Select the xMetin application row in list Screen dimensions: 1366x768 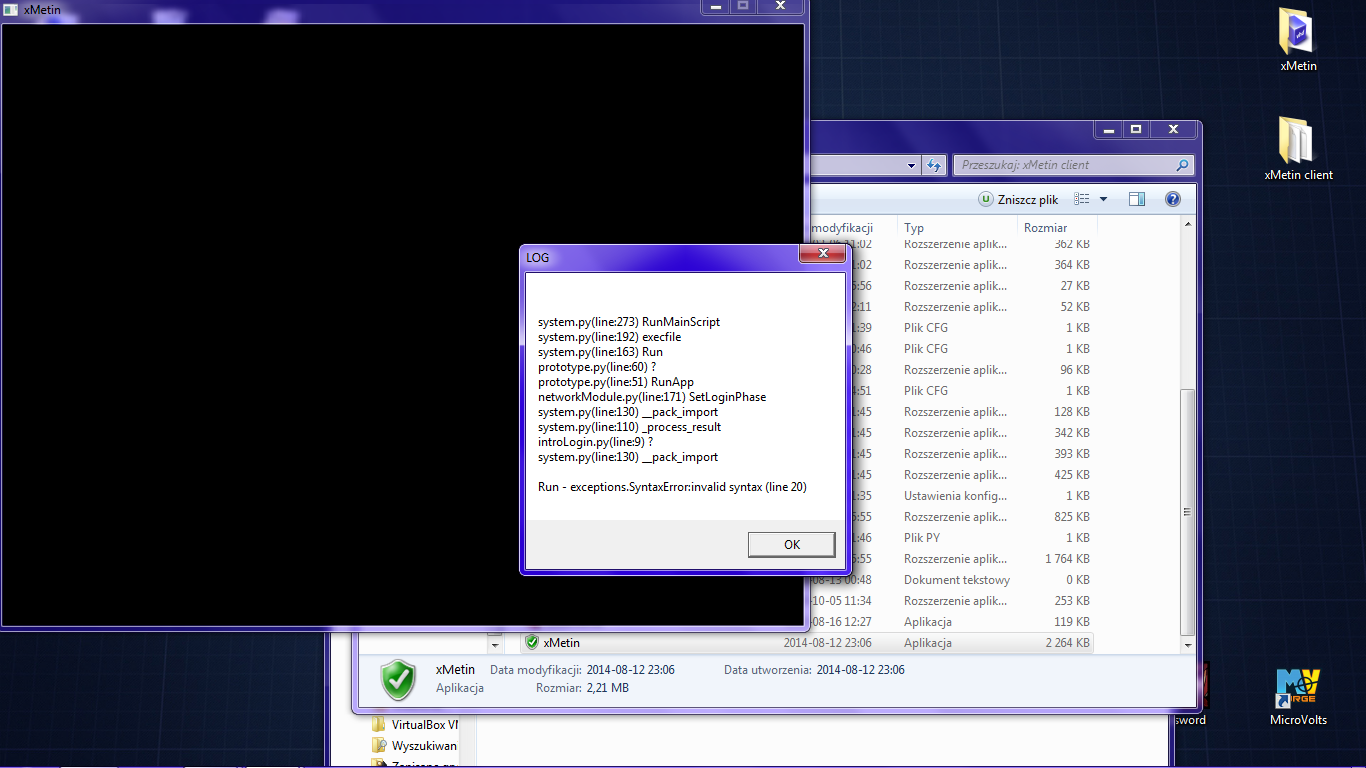[x=807, y=643]
